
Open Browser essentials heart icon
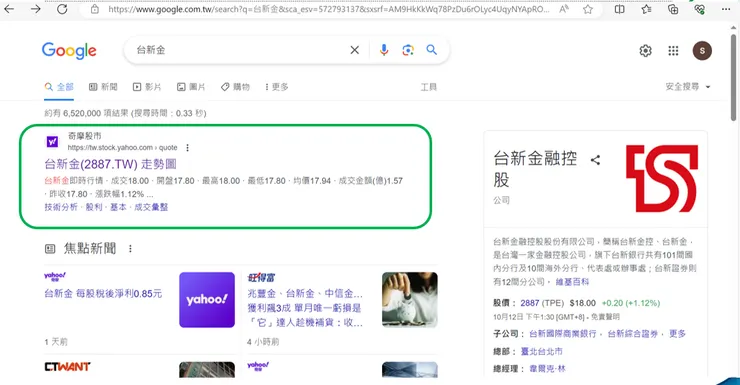pyautogui.click(x=700, y=9)
